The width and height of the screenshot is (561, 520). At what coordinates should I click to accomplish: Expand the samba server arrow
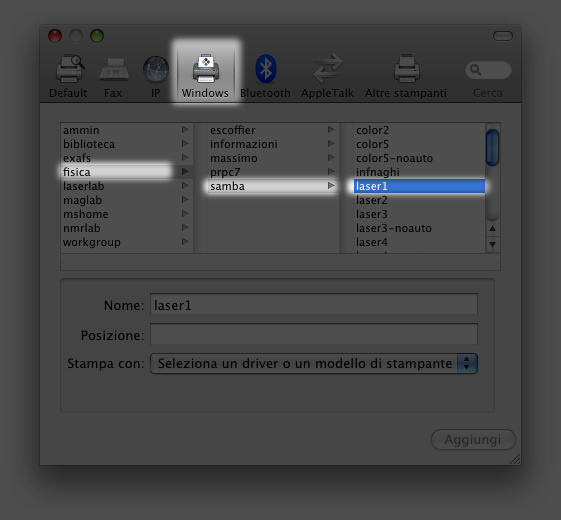coord(331,186)
